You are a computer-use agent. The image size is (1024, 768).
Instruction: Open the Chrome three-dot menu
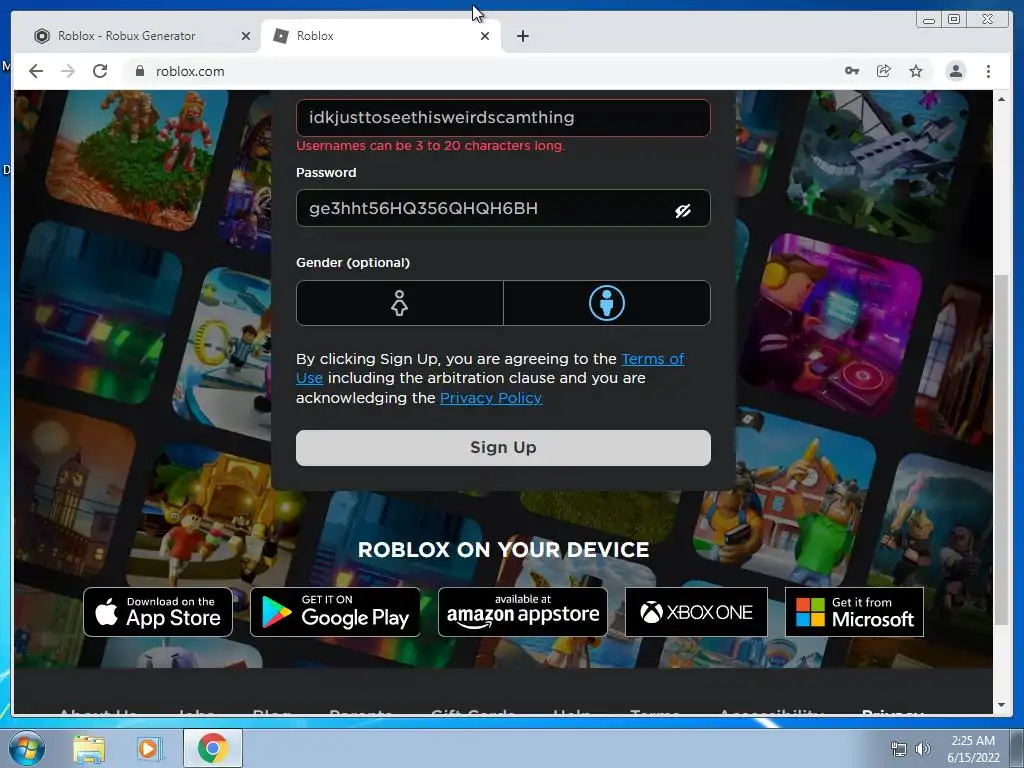coord(988,71)
